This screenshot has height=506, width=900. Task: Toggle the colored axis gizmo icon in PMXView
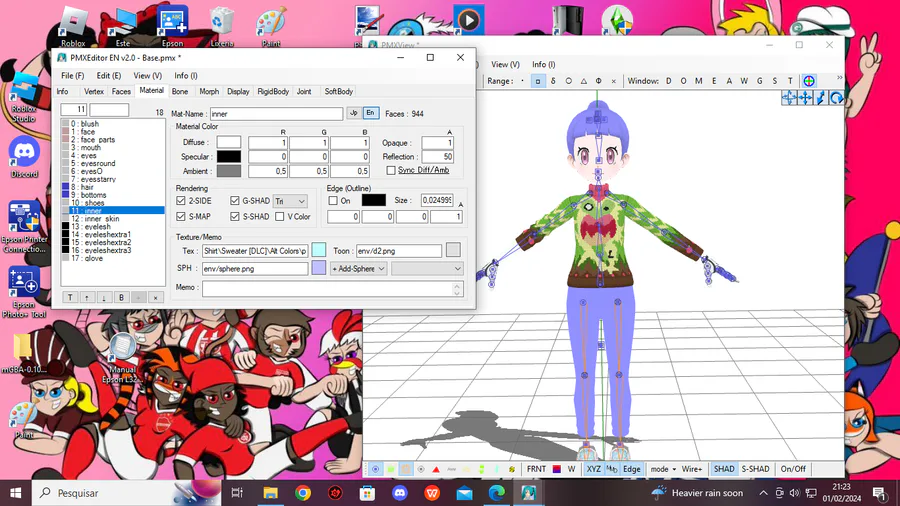(809, 81)
